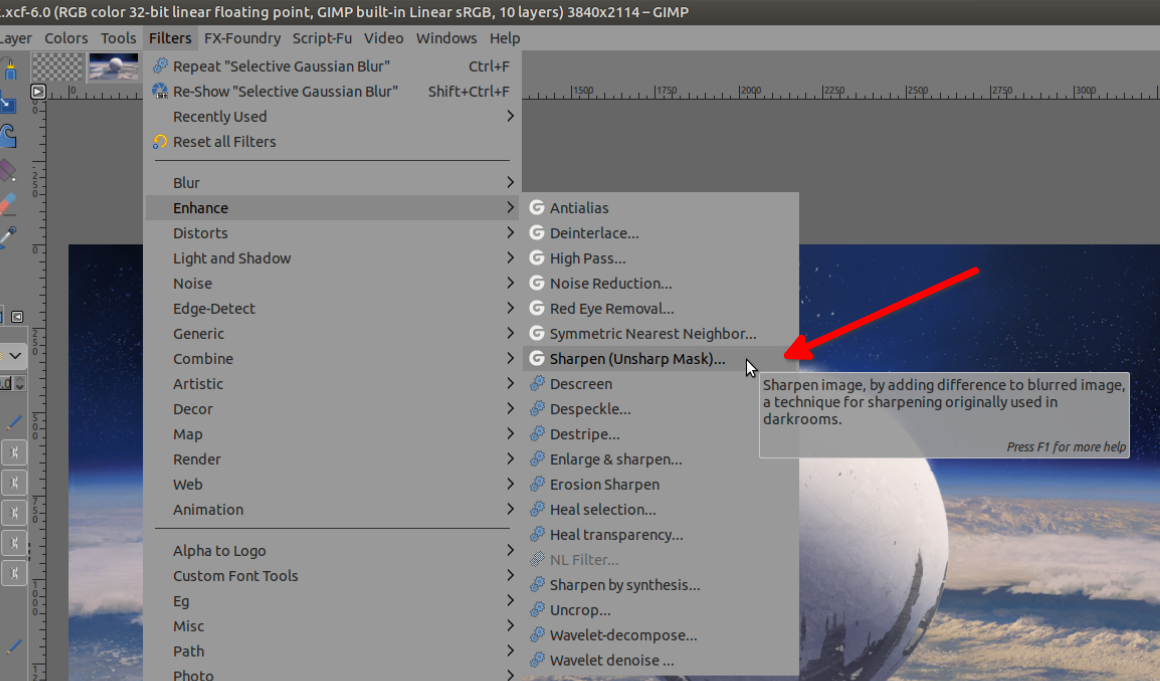Switch to the sphere image thumbnail tab

point(113,67)
